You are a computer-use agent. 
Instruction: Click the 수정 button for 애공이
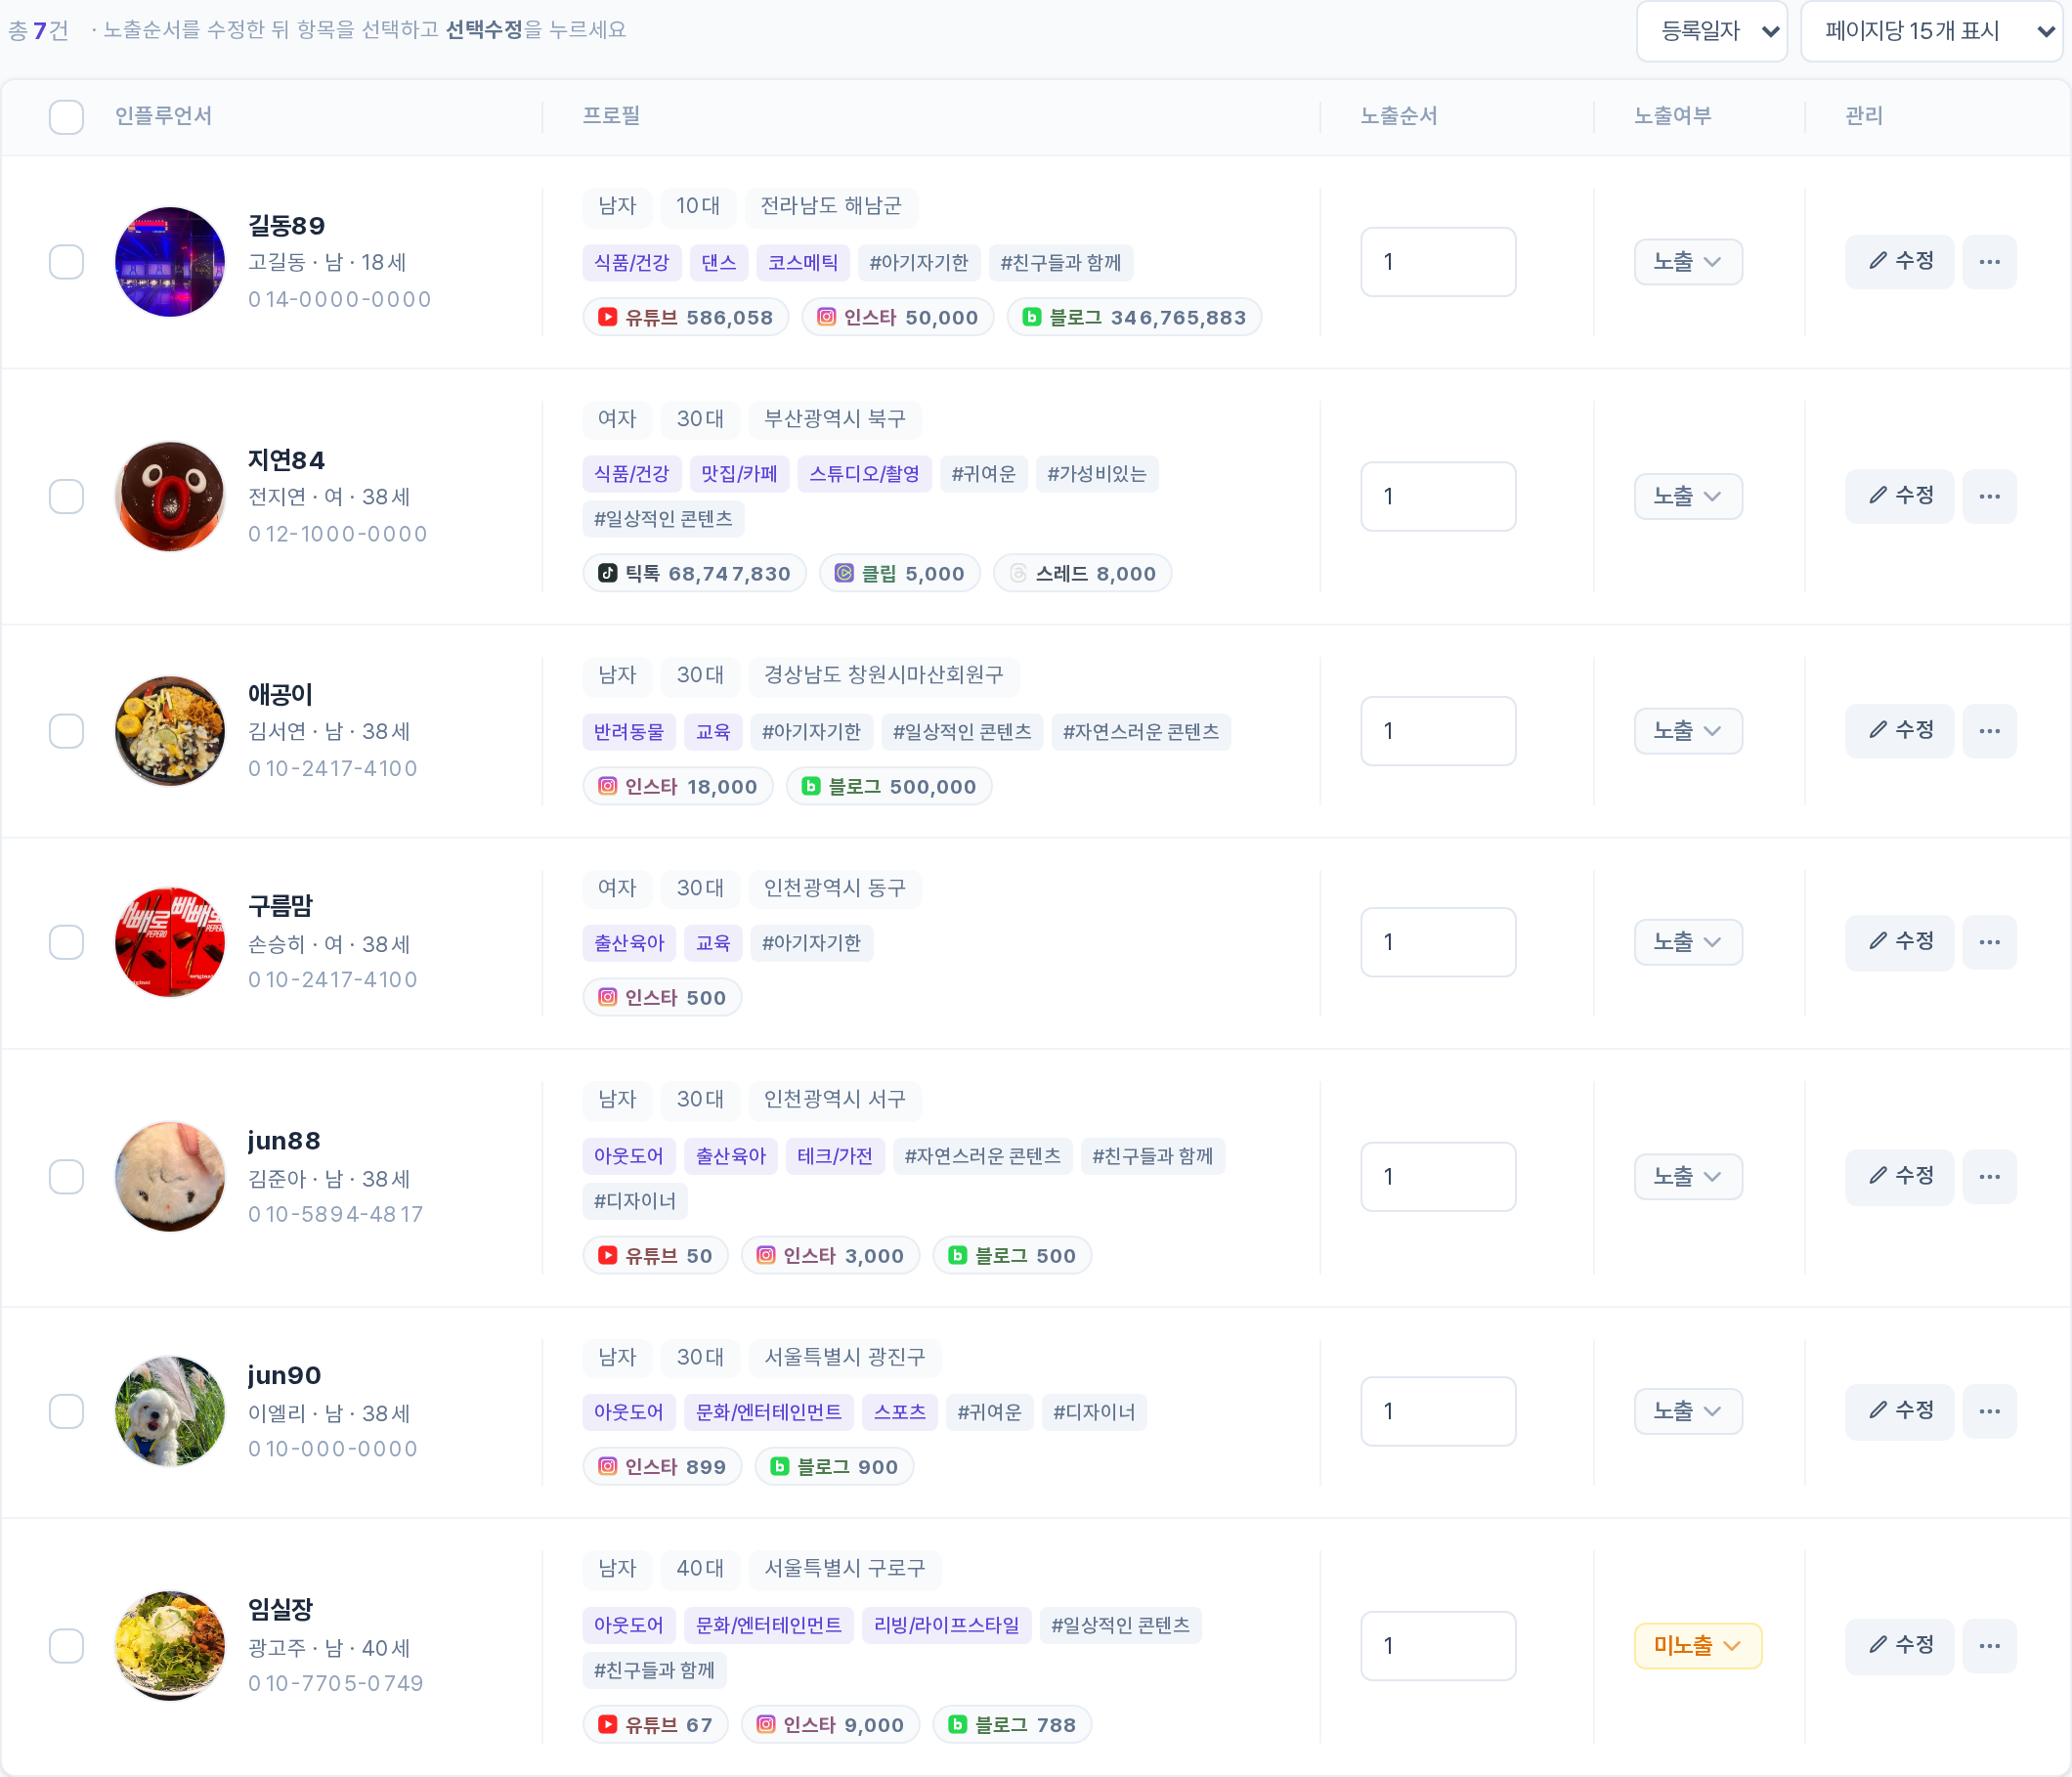[1899, 732]
